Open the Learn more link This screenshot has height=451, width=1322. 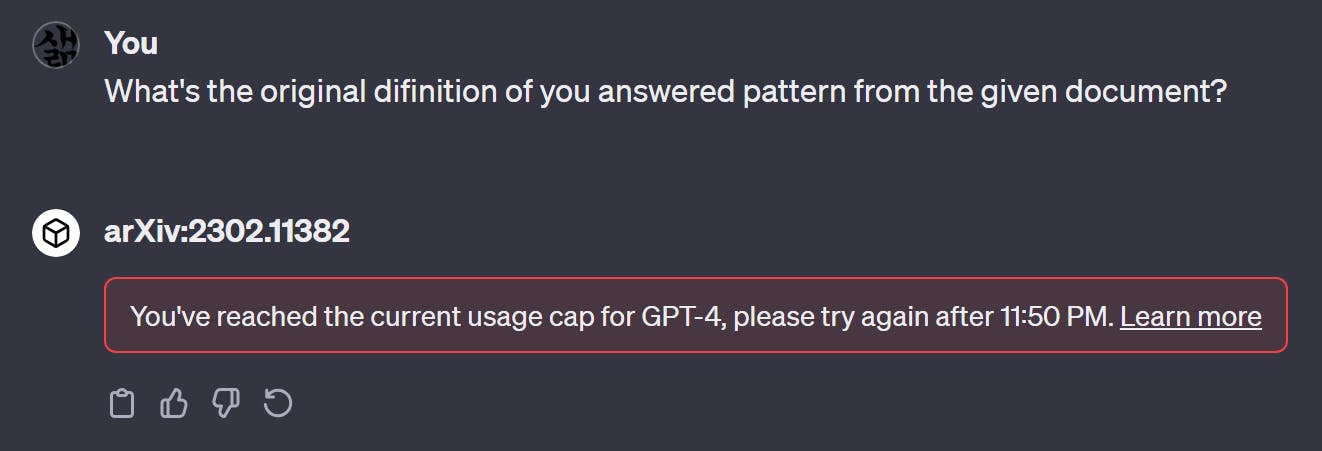(x=1191, y=317)
